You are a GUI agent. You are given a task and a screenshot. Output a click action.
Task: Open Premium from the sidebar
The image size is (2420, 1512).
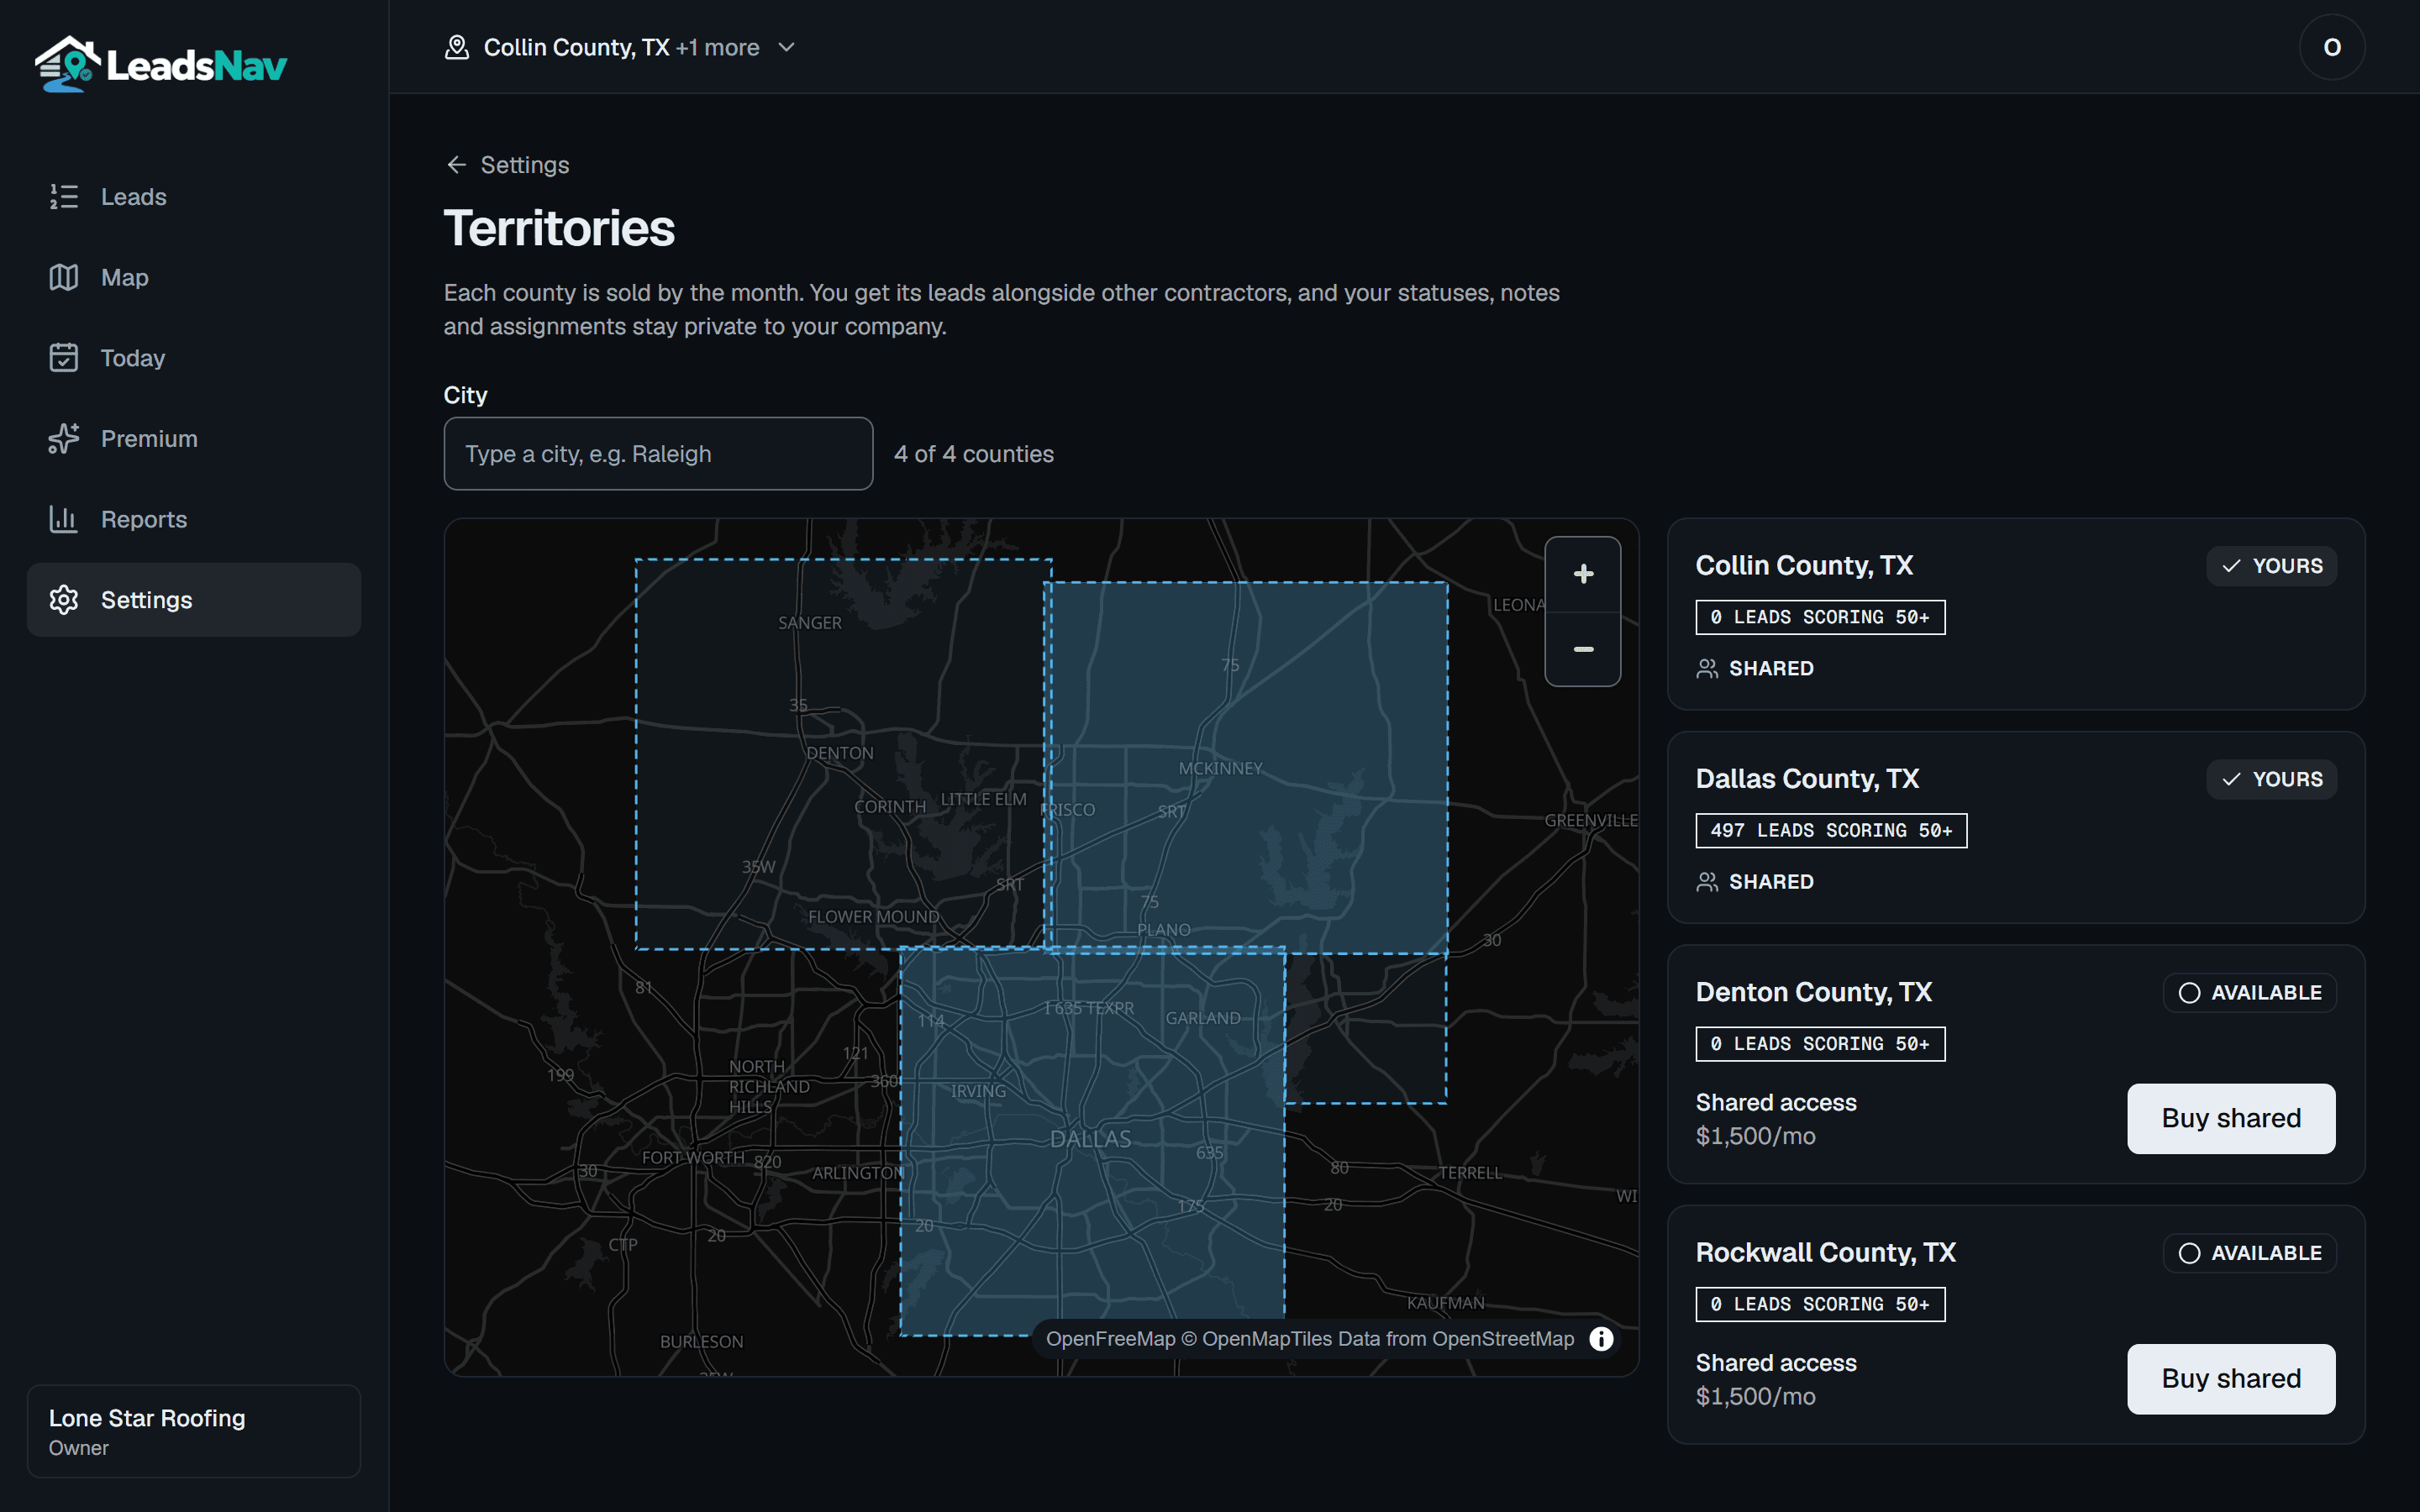194,438
